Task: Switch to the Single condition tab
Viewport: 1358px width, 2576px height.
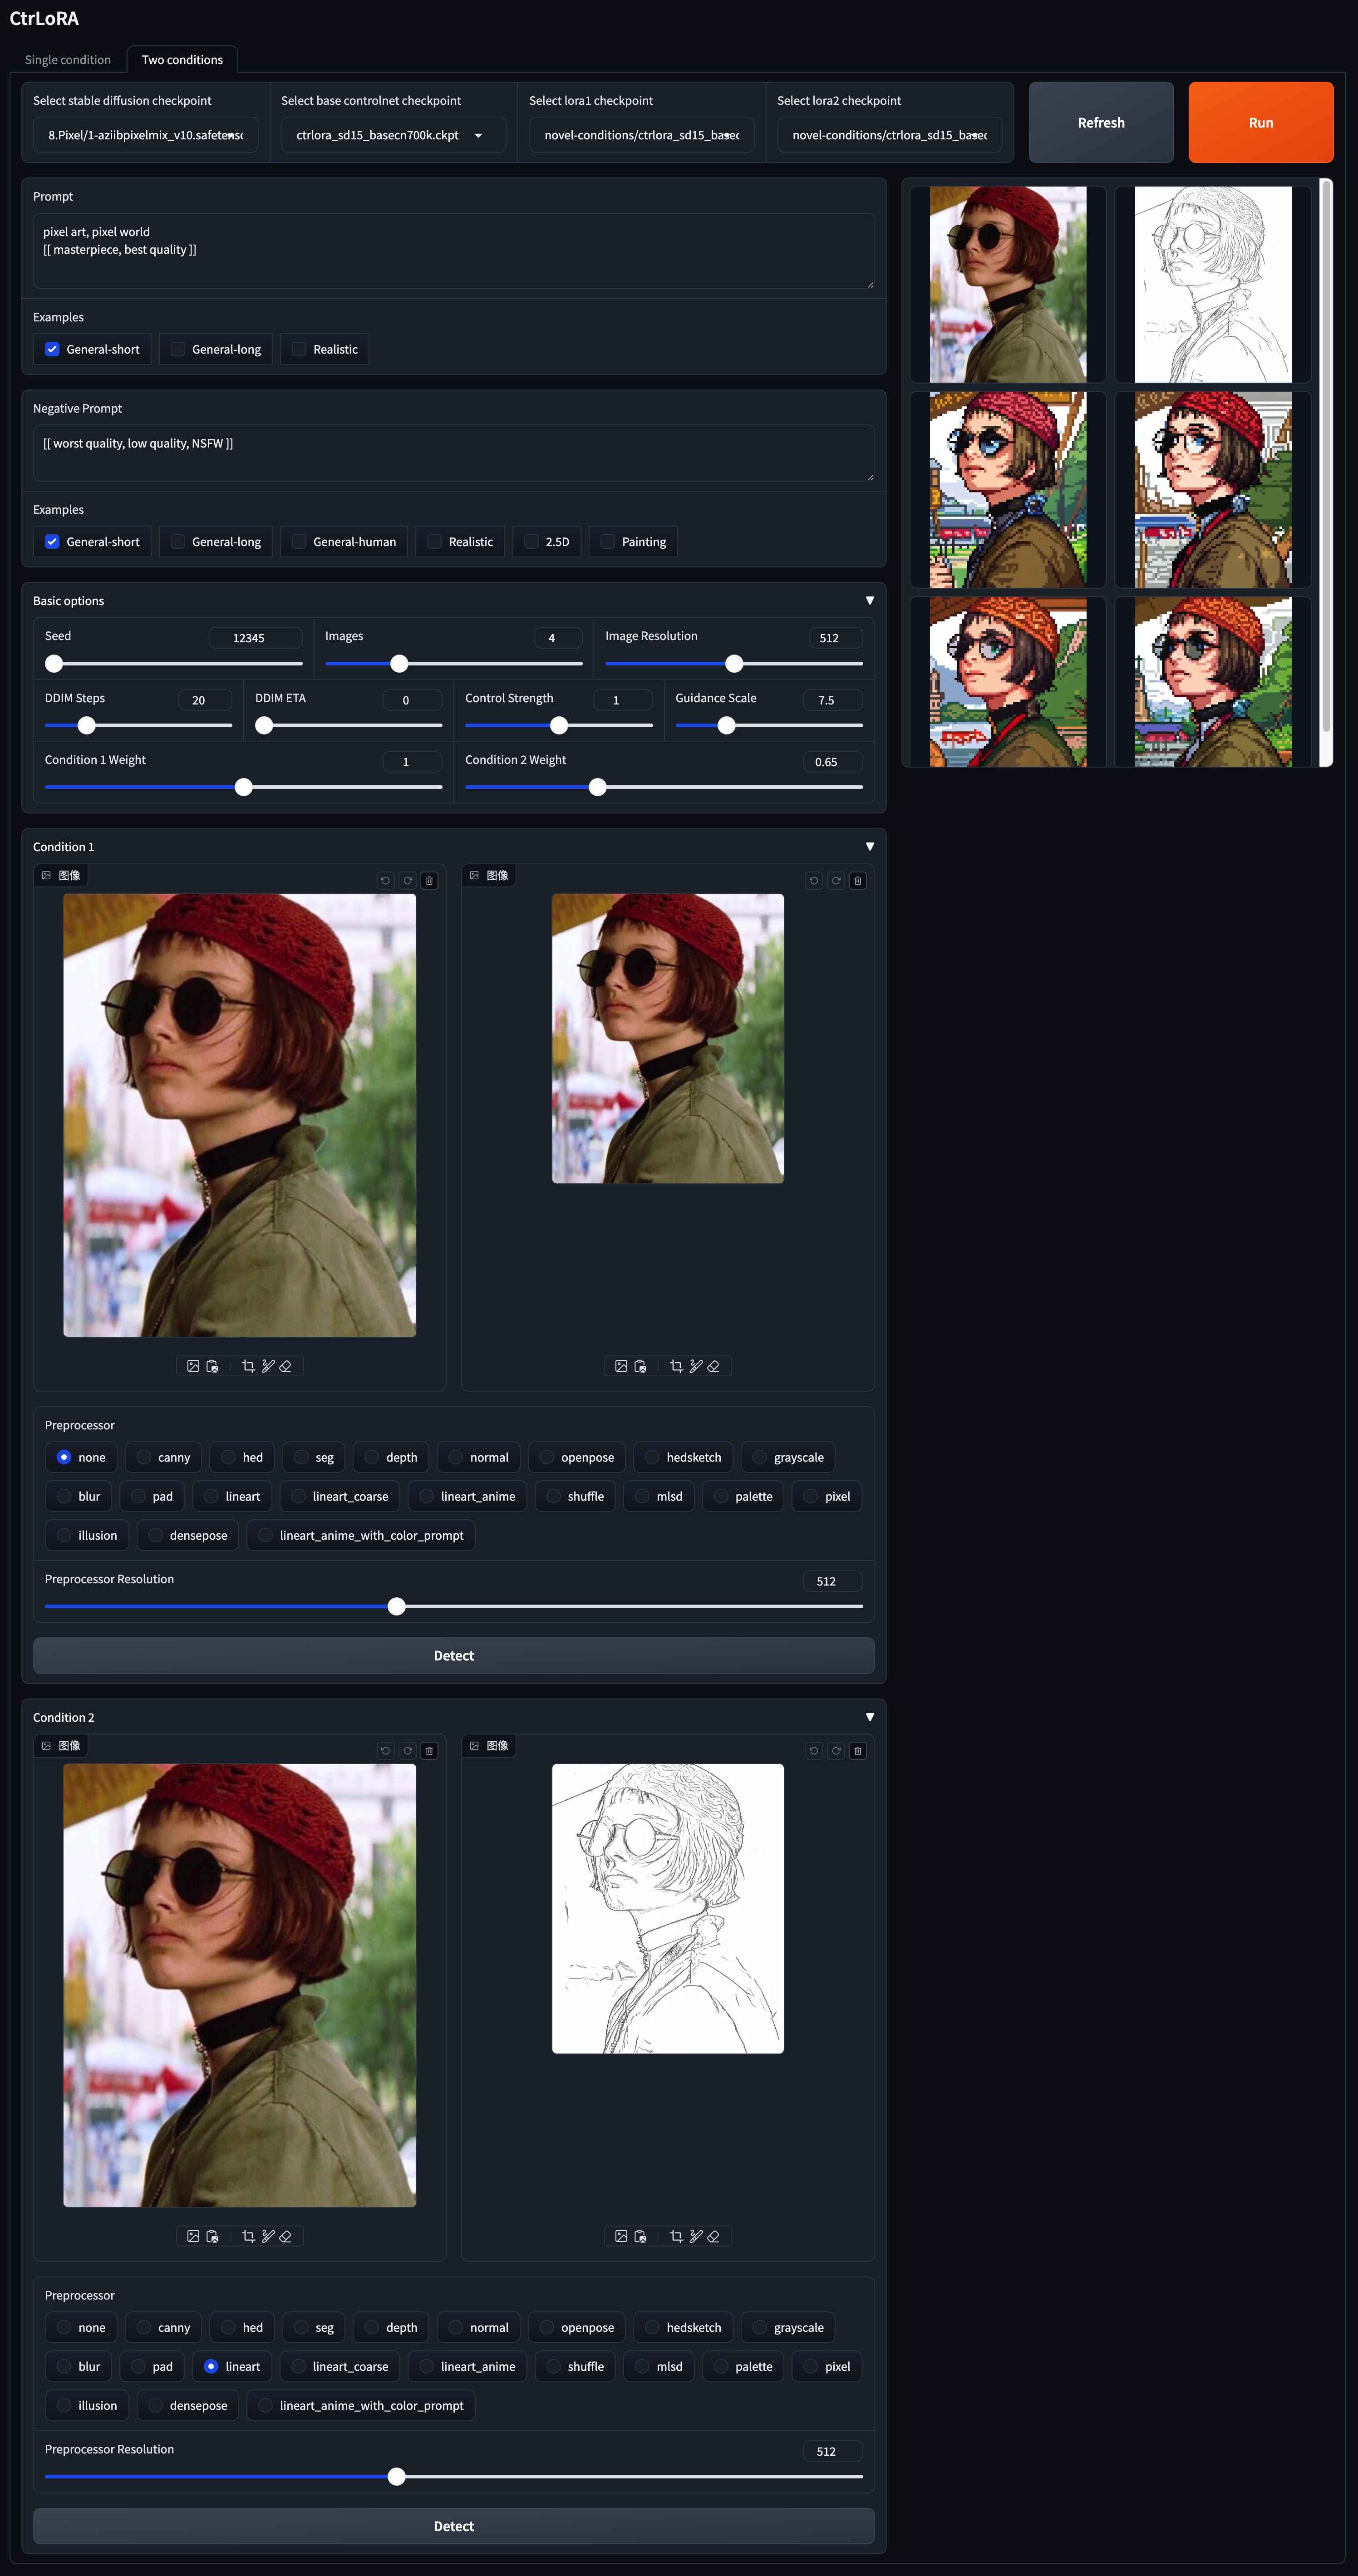Action: tap(68, 60)
